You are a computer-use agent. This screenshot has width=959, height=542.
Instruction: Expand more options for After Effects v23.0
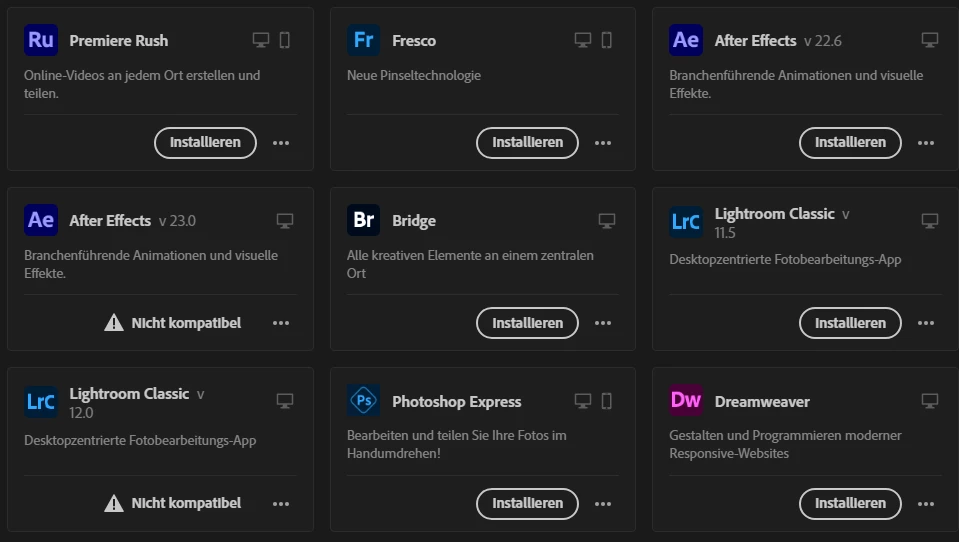pos(281,323)
